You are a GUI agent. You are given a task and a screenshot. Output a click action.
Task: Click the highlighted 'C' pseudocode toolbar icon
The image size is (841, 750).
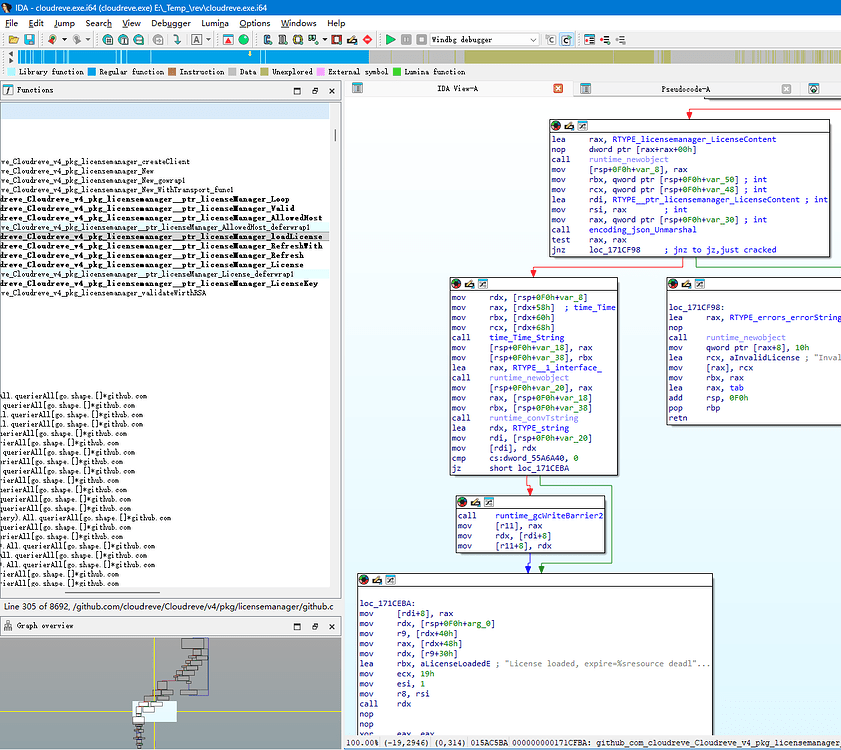566,40
